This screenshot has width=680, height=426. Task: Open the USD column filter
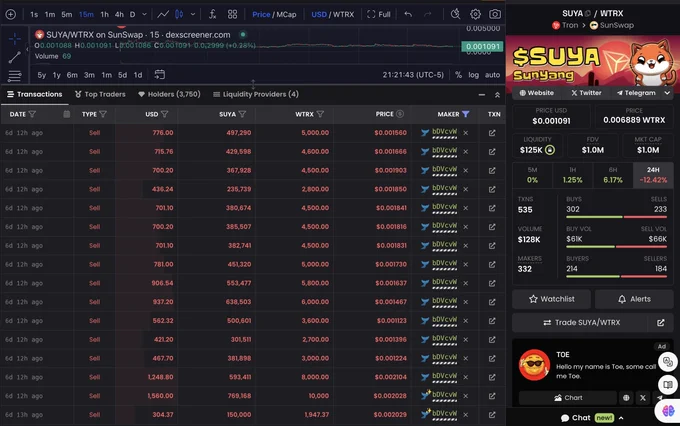click(164, 114)
